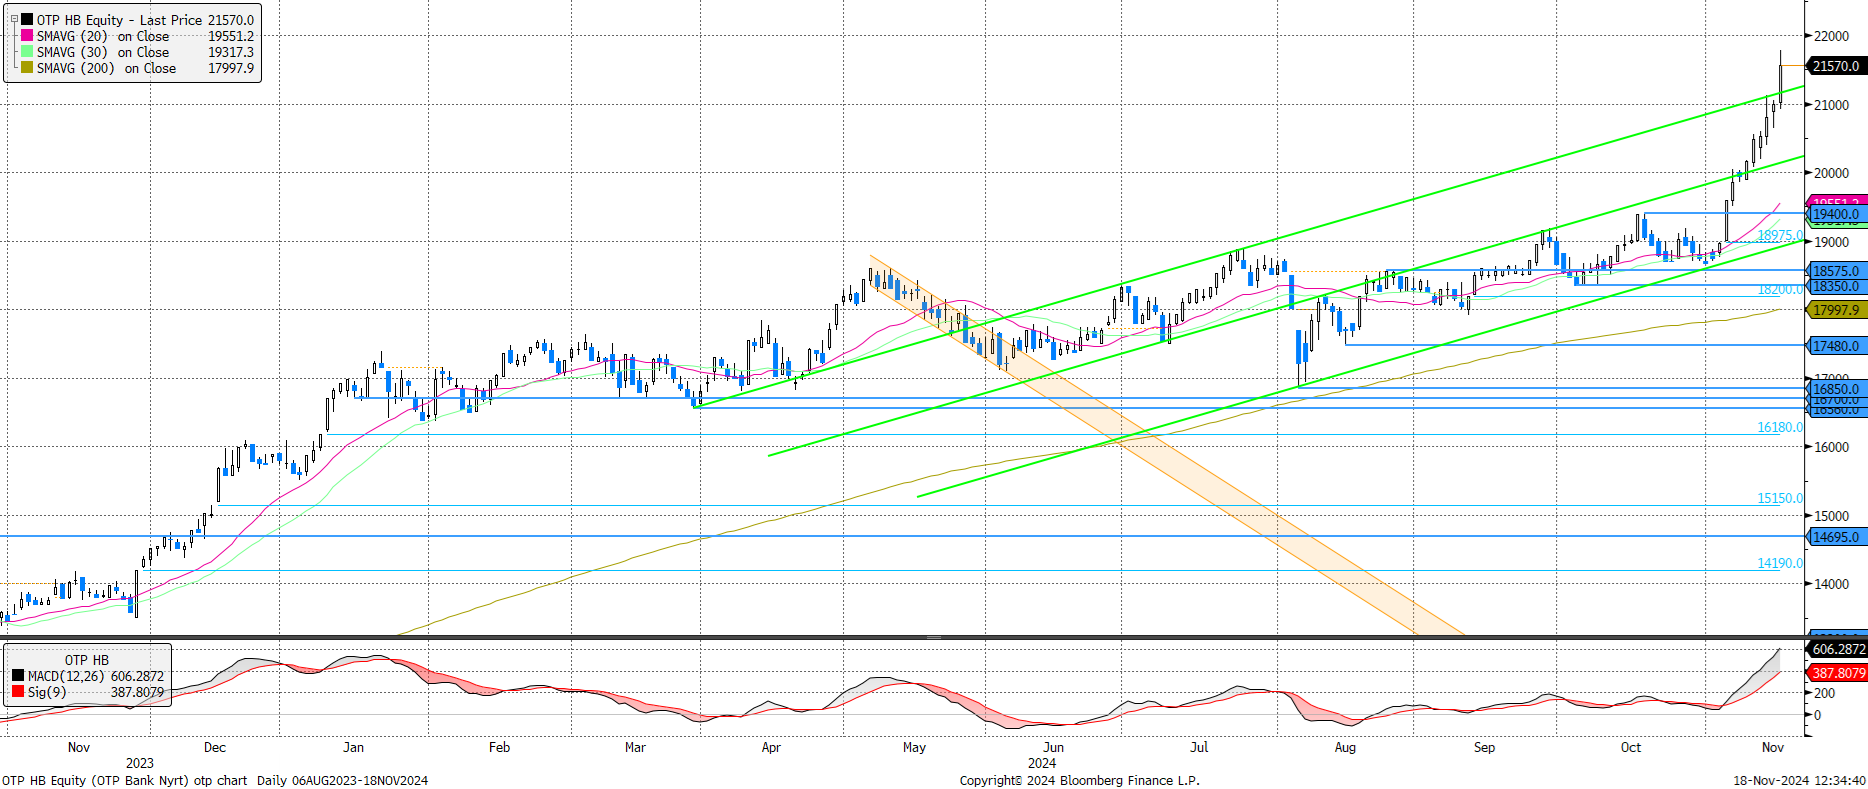This screenshot has width=1868, height=789.
Task: Click the 16850.0 blue level tag
Action: (x=1836, y=389)
